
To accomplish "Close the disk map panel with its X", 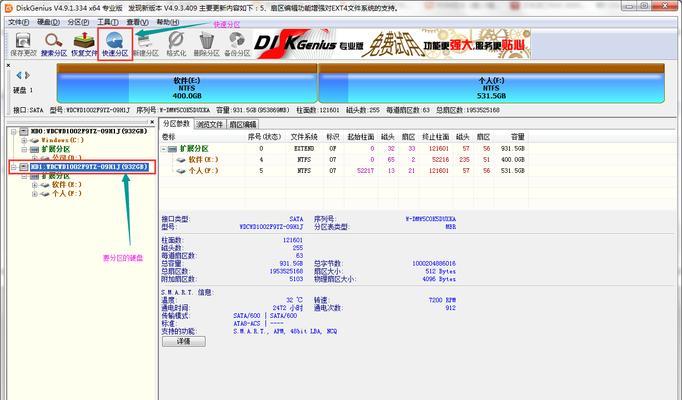I will [8, 65].
